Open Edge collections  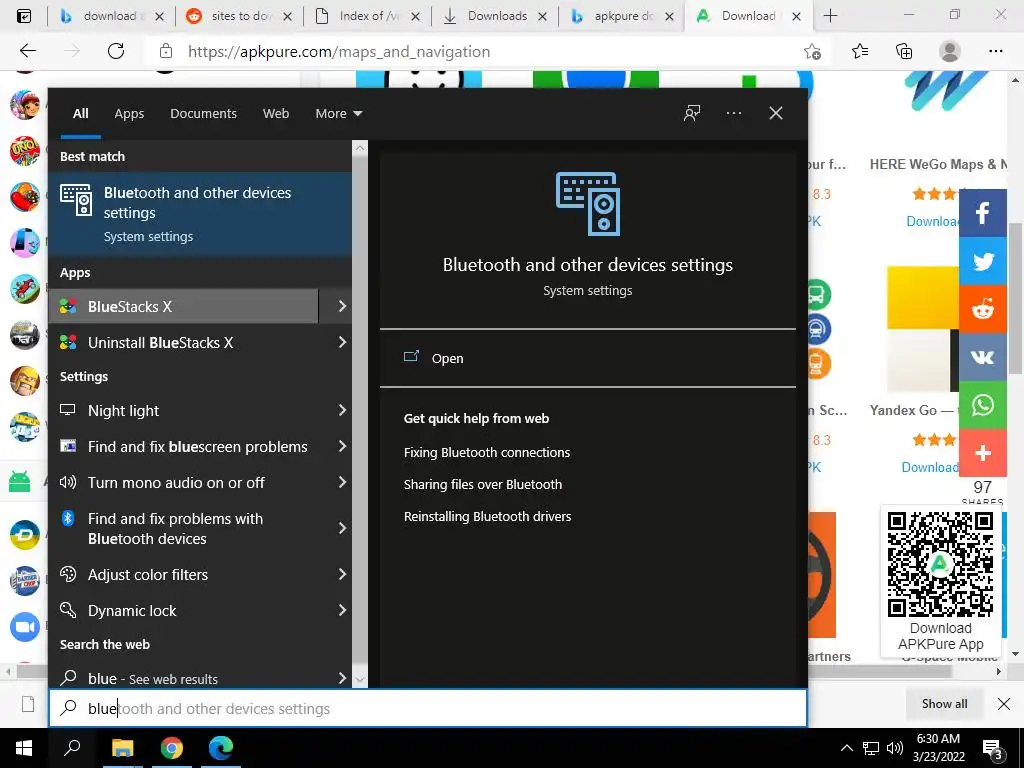904,51
